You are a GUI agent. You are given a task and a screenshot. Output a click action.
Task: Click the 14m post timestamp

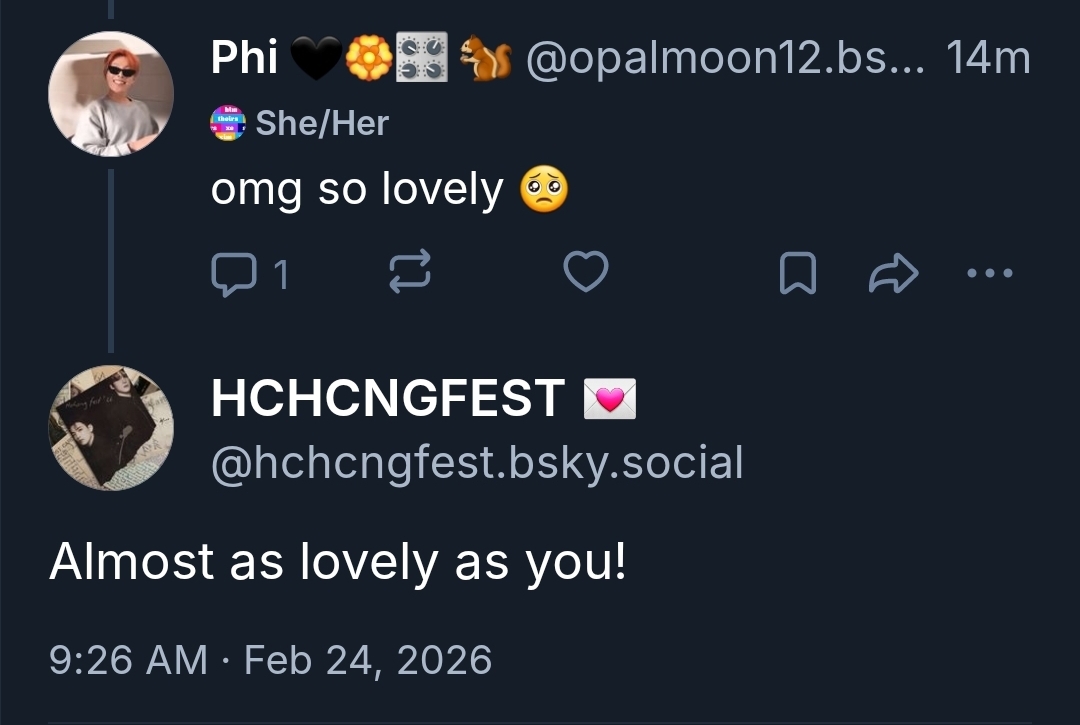(x=988, y=59)
